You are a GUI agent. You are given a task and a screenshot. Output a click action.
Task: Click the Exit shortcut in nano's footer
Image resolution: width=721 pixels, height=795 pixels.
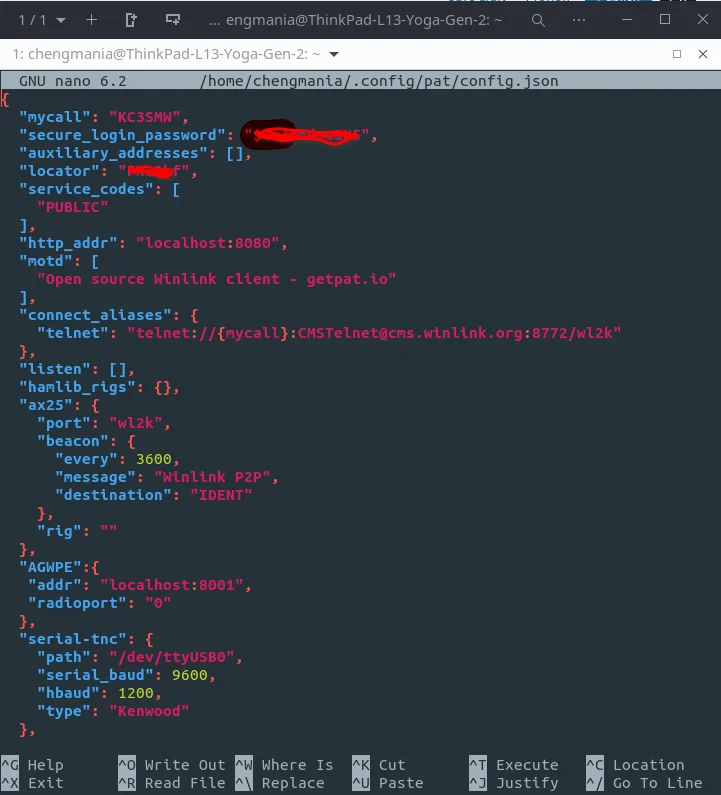point(45,783)
